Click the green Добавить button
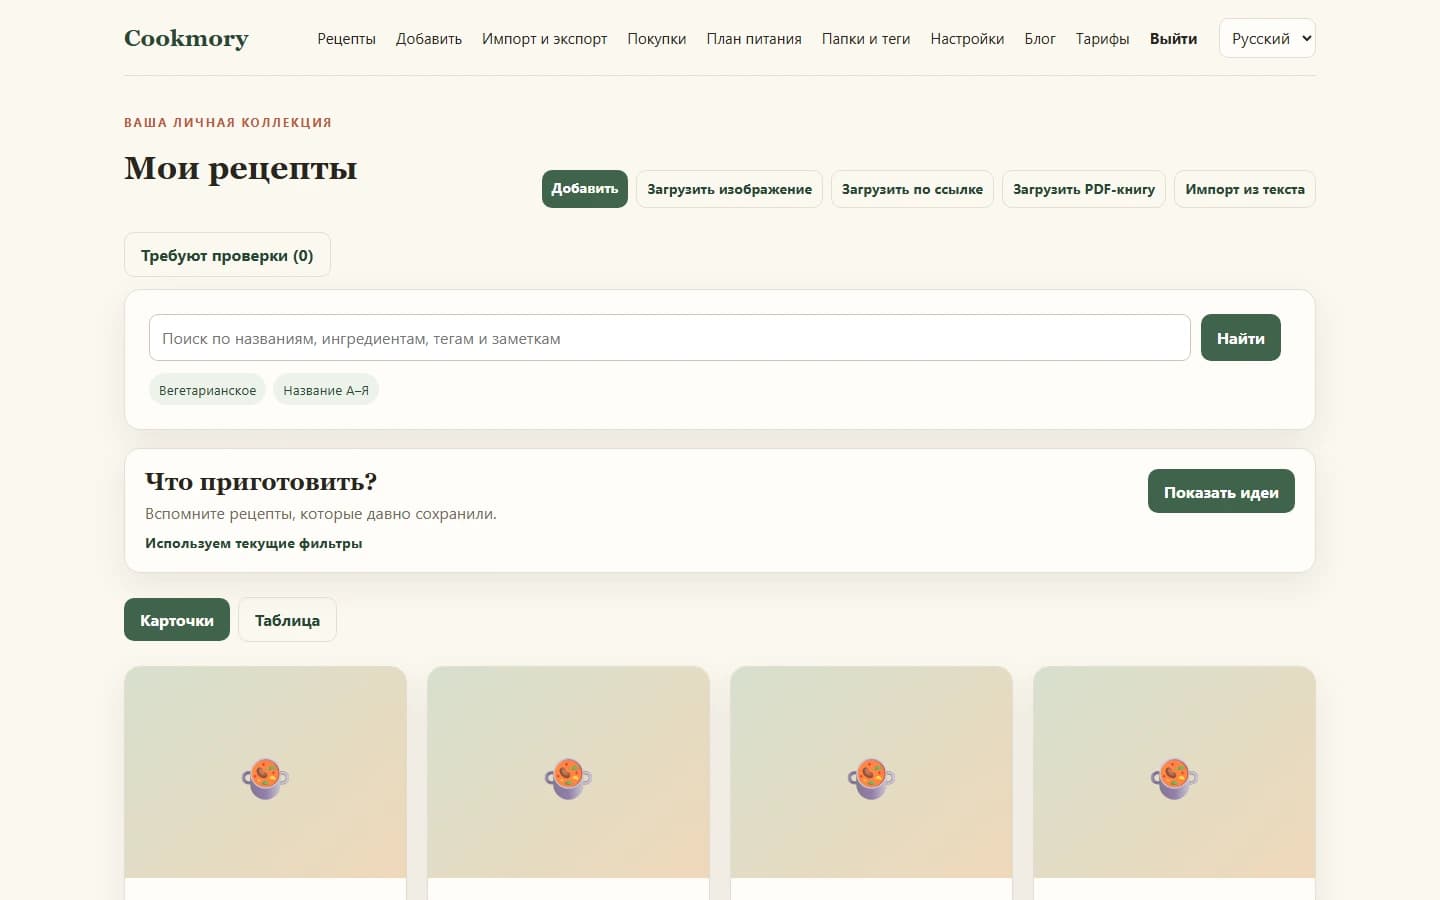1440x900 pixels. [585, 189]
